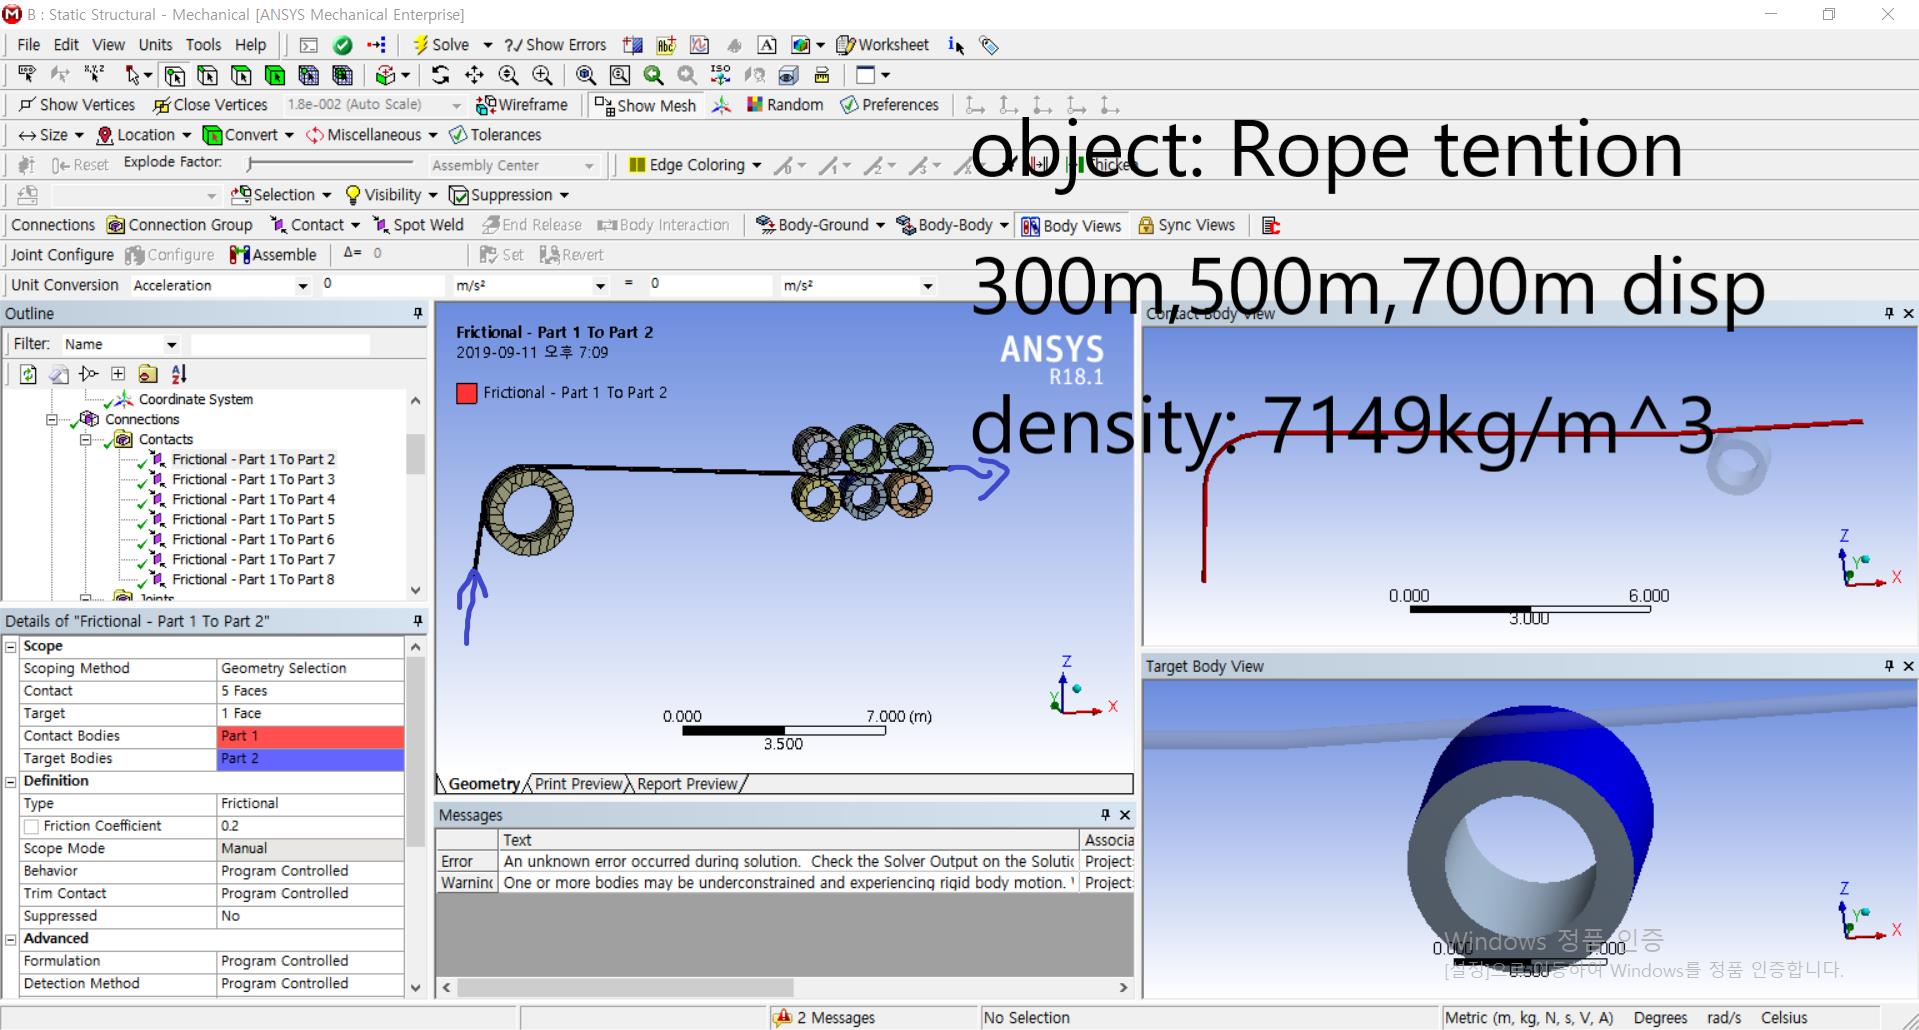Toggle Show Vertices option
Image resolution: width=1919 pixels, height=1030 pixels.
[76, 105]
